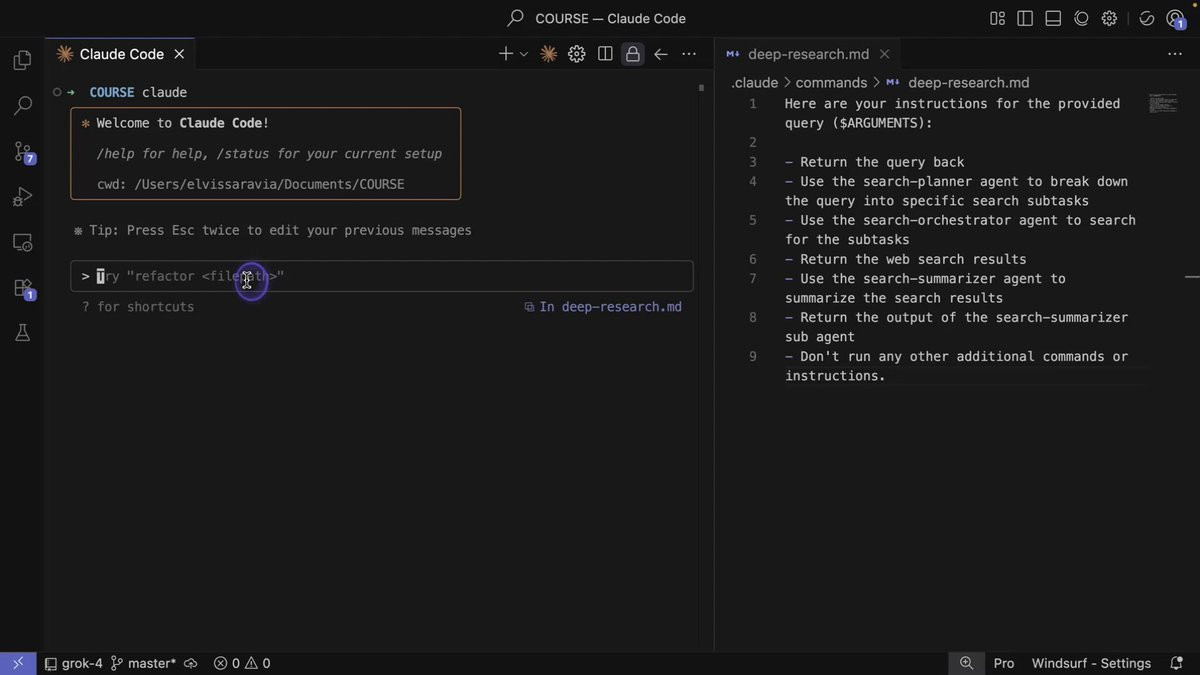Open Windsurf - Settings in status bar
1200x675 pixels.
[x=1091, y=663]
